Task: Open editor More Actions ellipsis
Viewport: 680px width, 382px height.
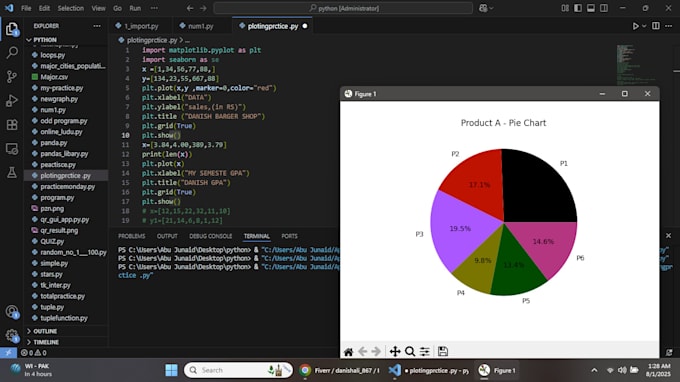Action: click(668, 26)
